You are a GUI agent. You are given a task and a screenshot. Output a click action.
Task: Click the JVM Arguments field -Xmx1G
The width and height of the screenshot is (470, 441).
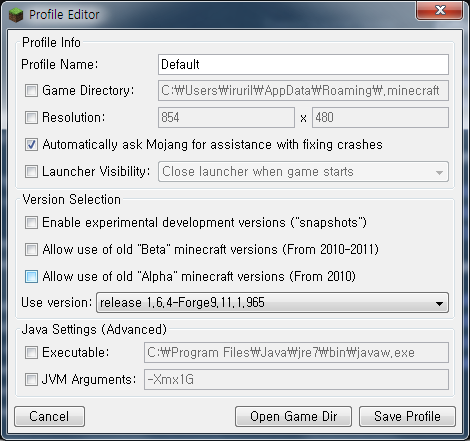[x=296, y=380]
